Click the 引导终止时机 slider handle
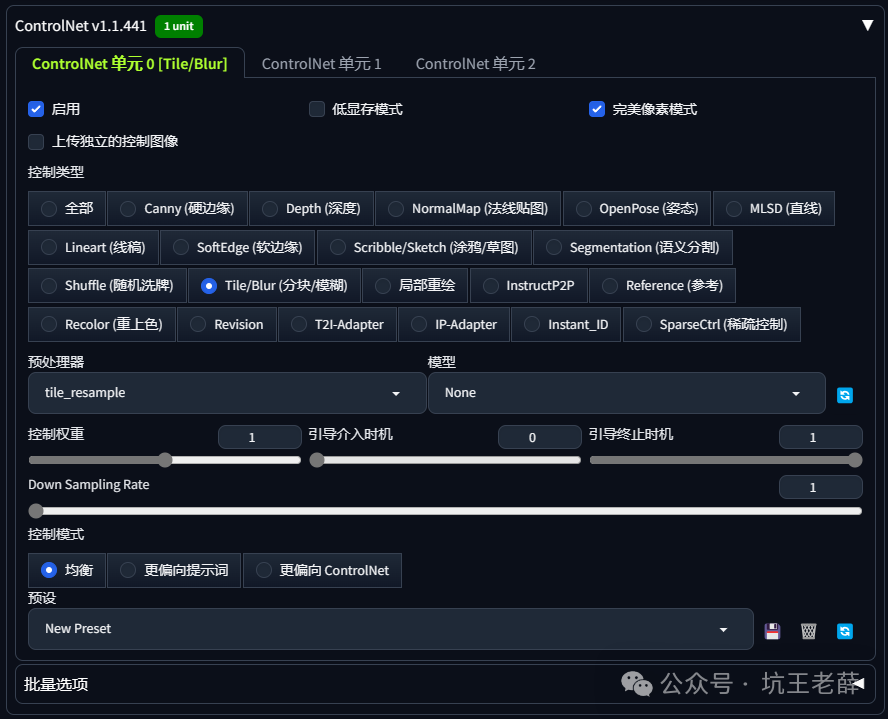This screenshot has width=888, height=719. [x=855, y=460]
